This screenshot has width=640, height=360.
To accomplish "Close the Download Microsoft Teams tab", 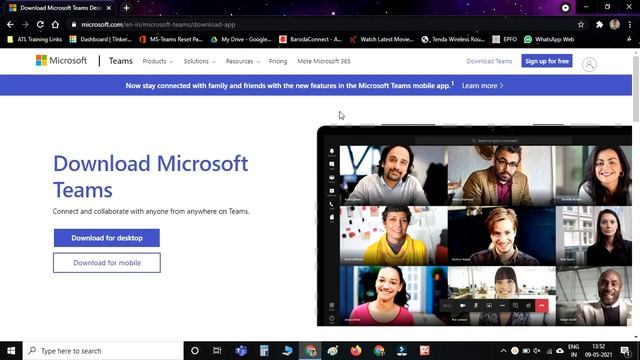I will (x=109, y=8).
